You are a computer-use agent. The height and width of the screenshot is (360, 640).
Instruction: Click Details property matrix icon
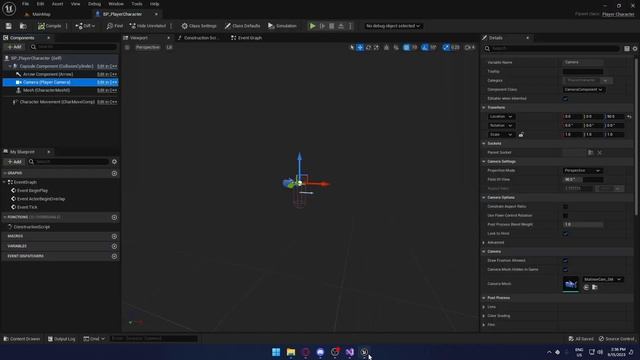click(x=627, y=49)
